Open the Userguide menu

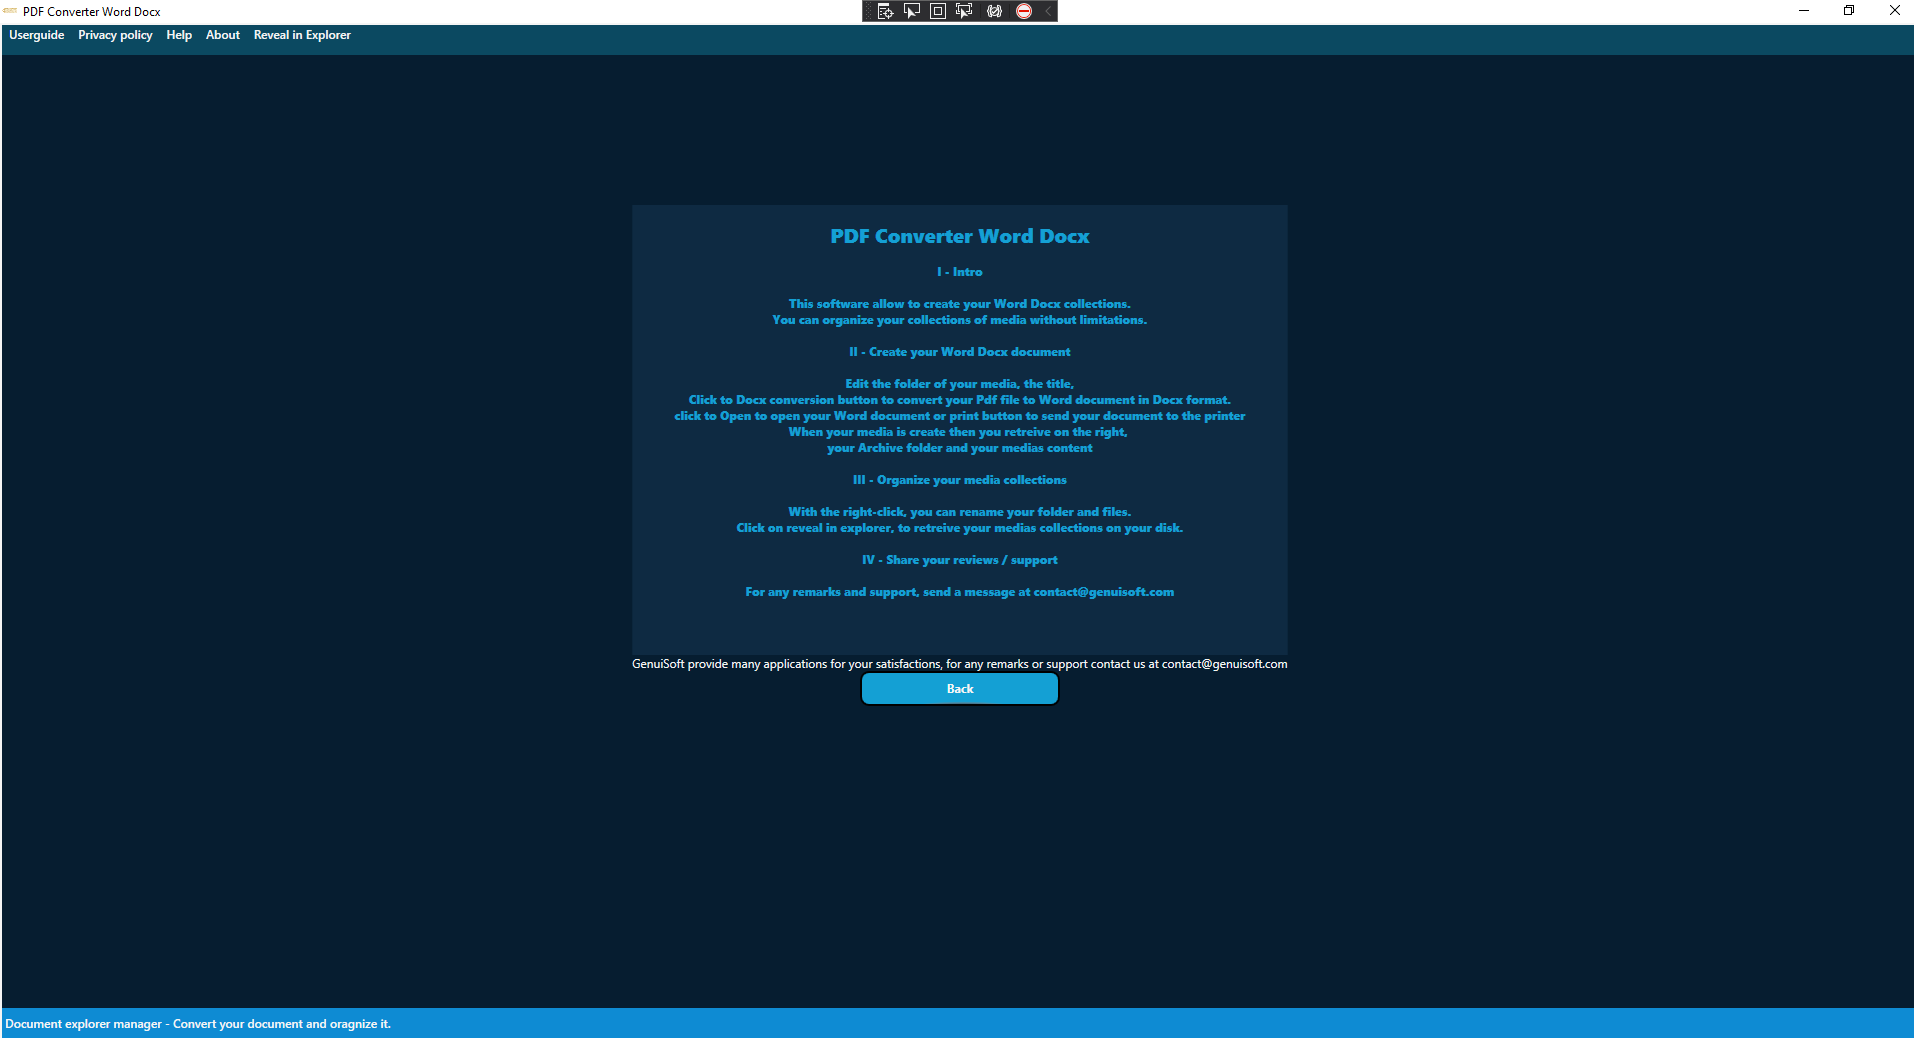(x=37, y=35)
